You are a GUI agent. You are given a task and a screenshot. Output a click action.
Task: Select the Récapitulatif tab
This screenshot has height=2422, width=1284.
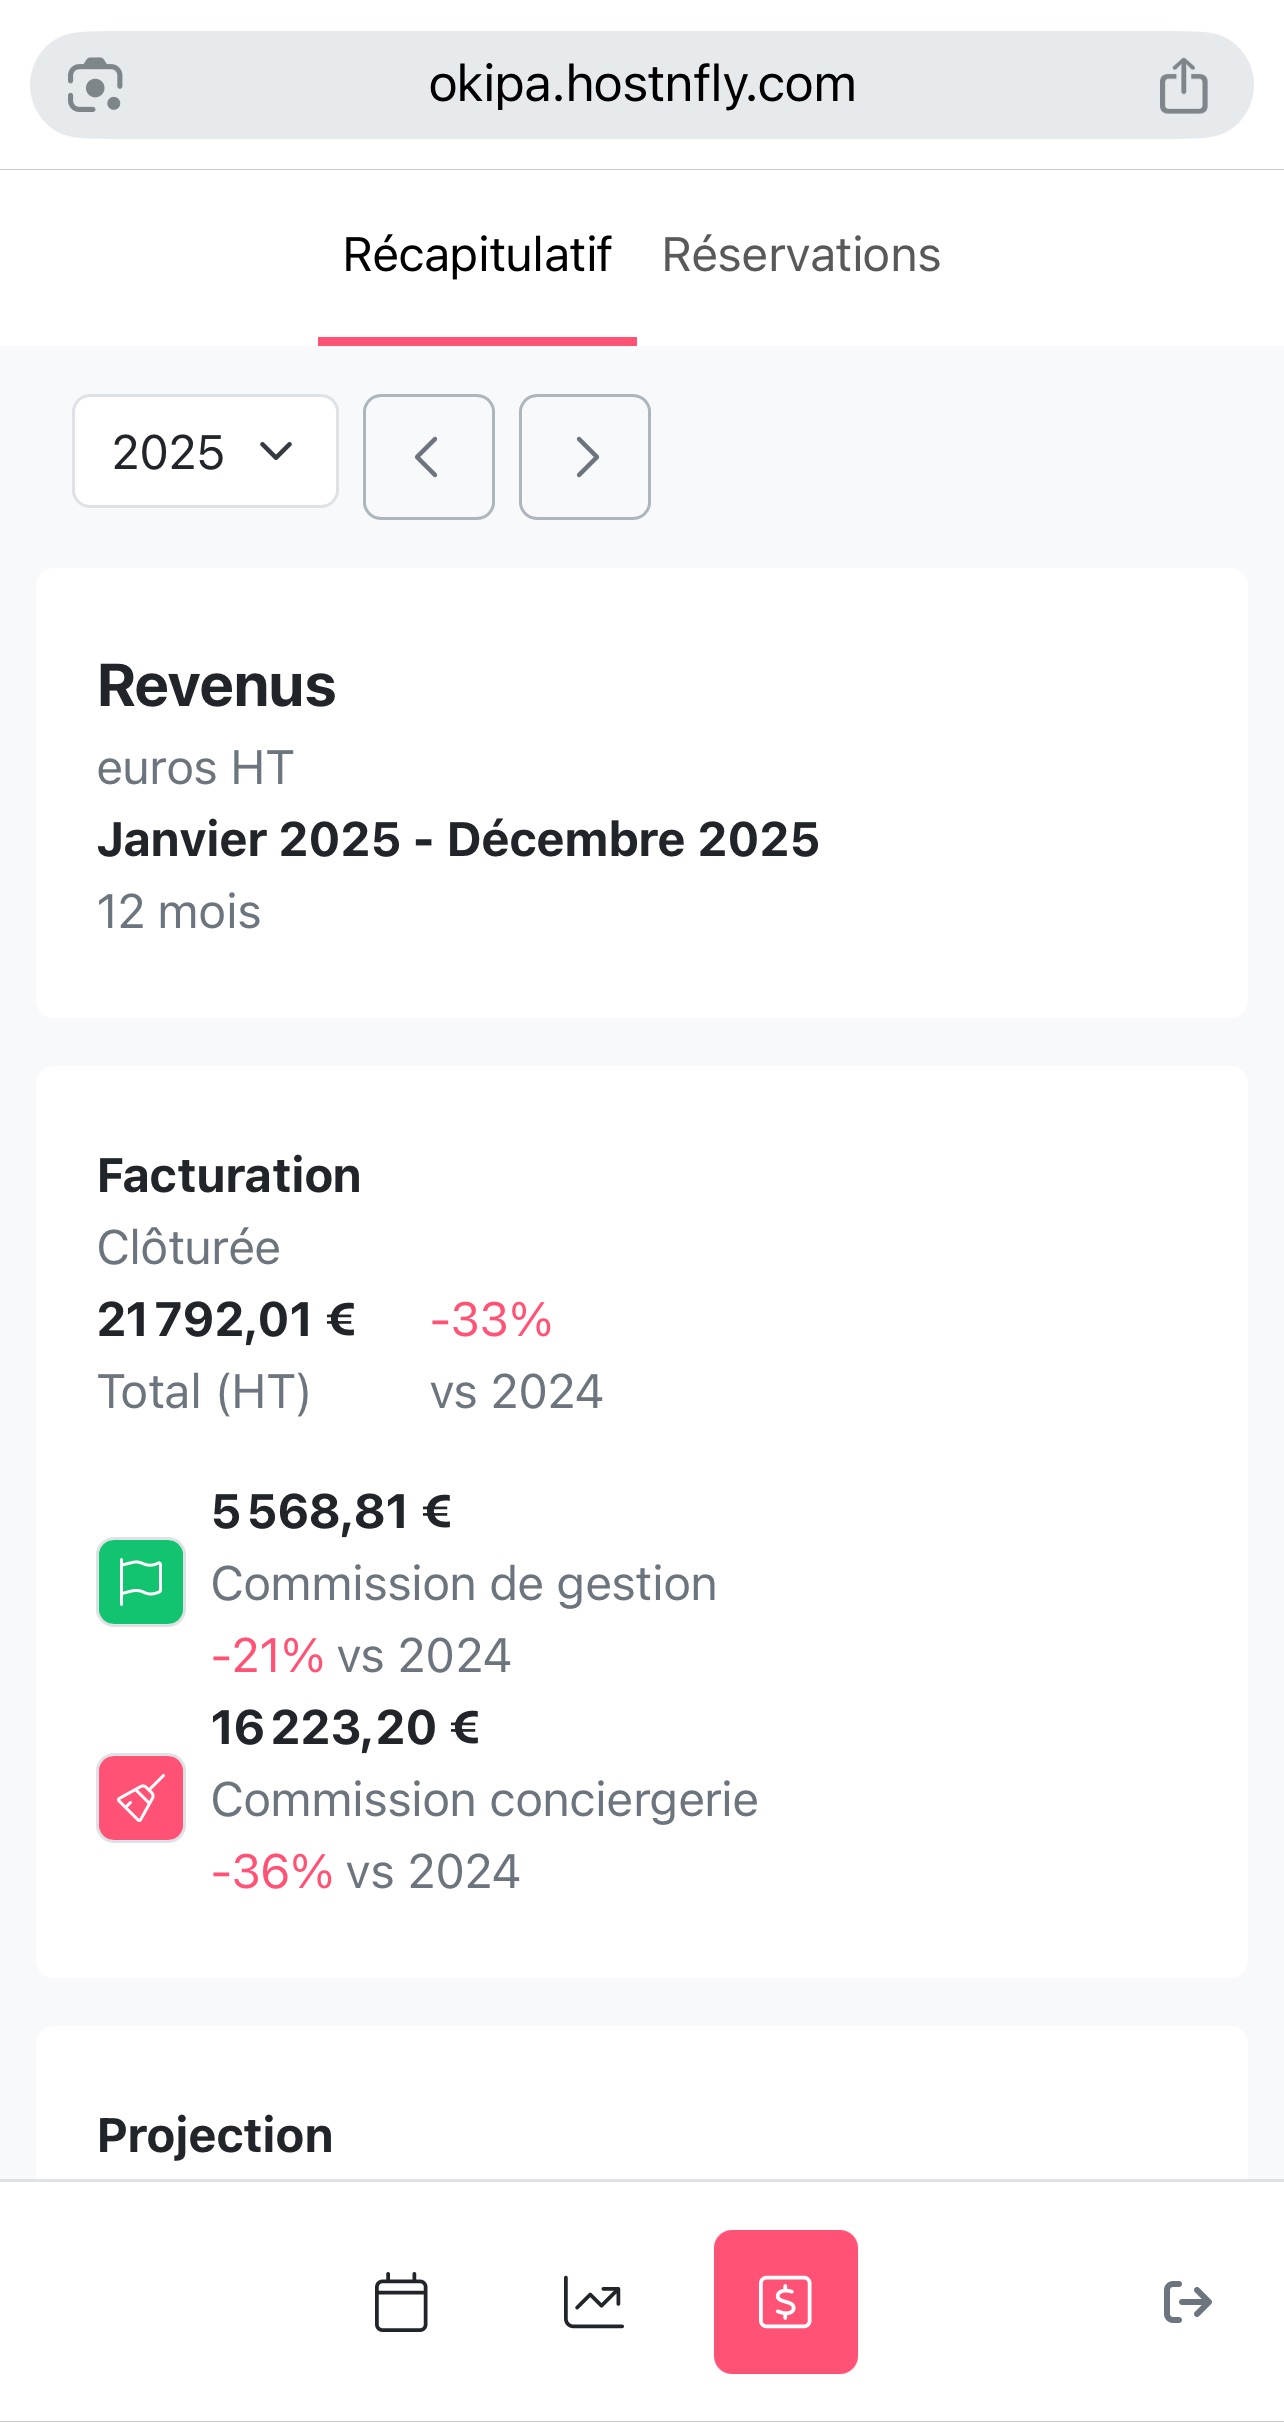477,255
